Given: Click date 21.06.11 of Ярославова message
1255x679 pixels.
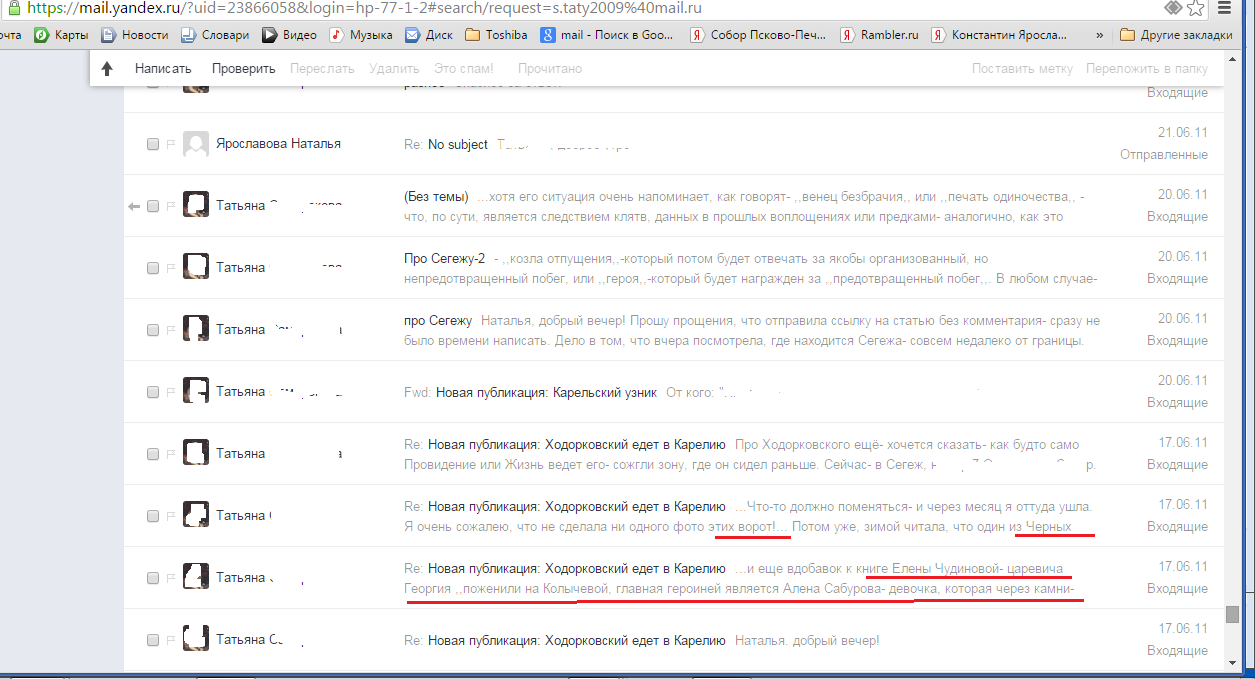Looking at the screenshot, I should click(x=1183, y=133).
